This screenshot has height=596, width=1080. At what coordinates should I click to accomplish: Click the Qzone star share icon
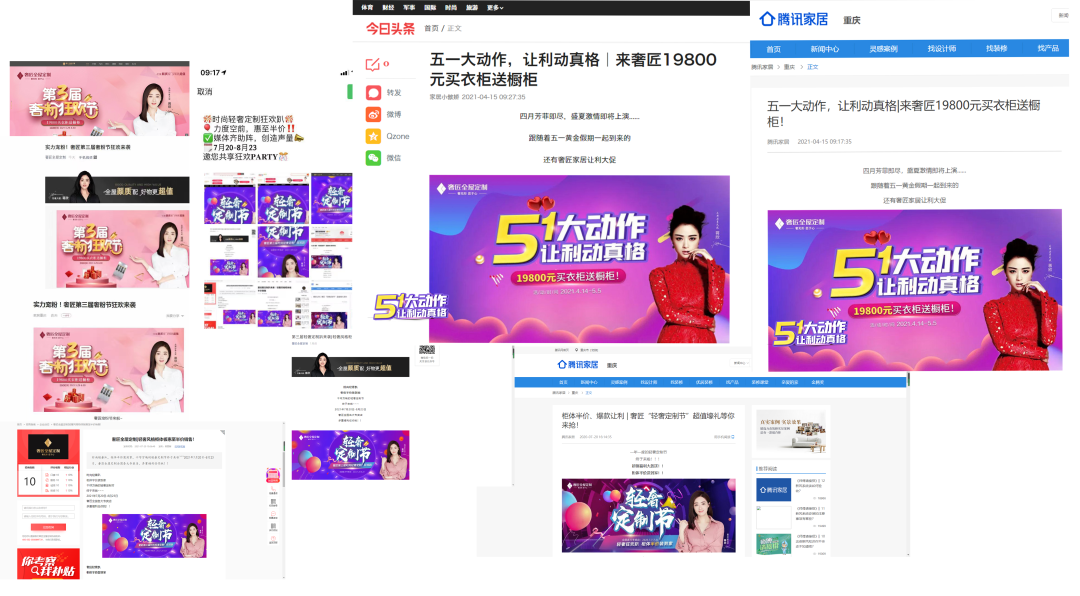coord(373,136)
